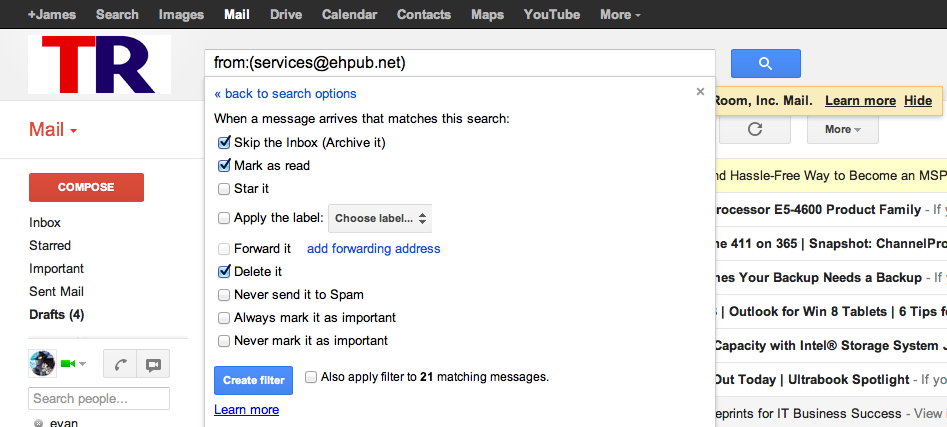
Task: Click add forwarding address link
Action: click(x=374, y=248)
